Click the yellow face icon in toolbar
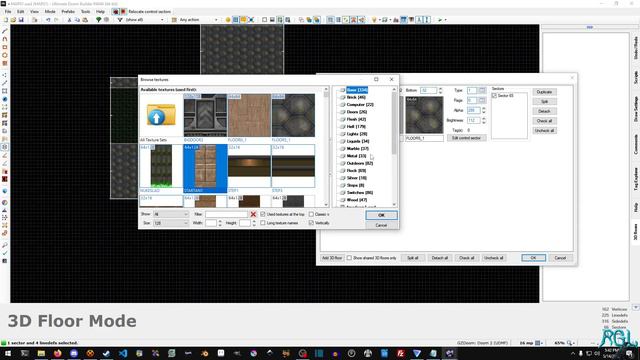Image resolution: width=640 pixels, height=360 pixels. click(x=228, y=20)
